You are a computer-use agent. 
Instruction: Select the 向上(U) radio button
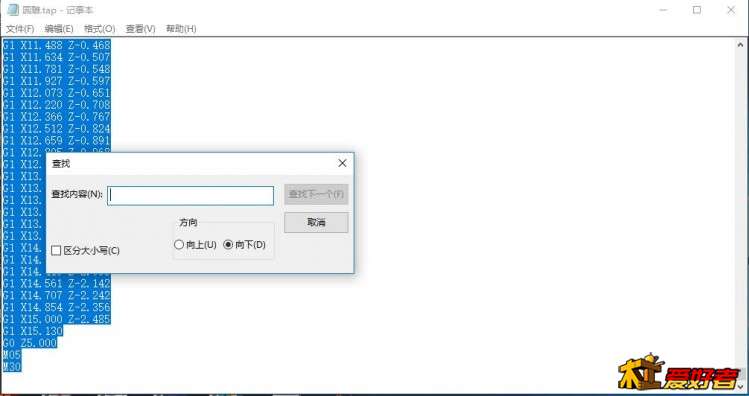coord(179,245)
